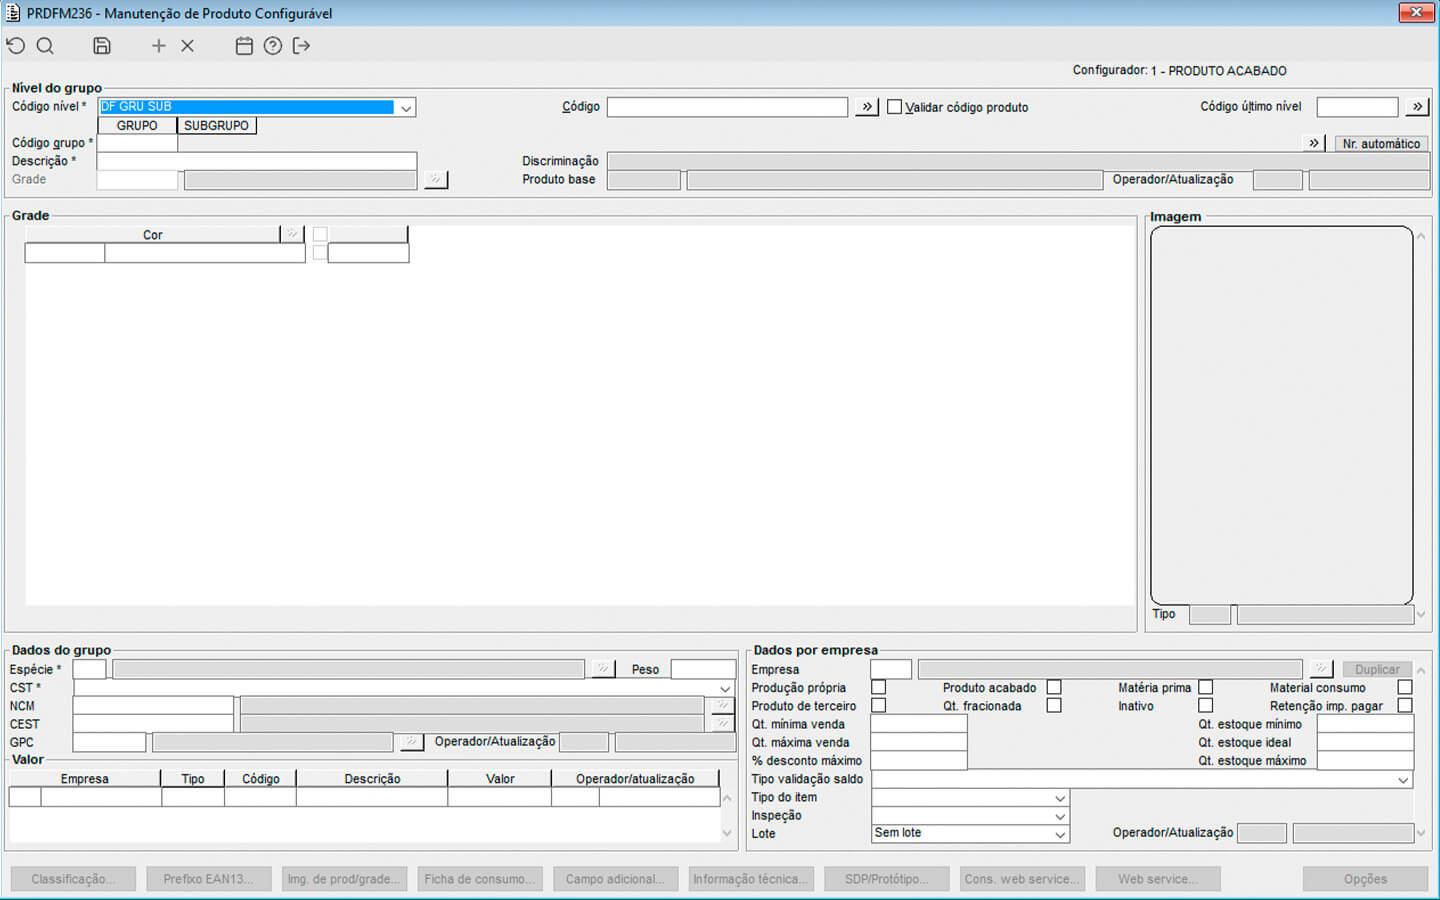This screenshot has width=1440, height=900.
Task: Click the plus icon to add record
Action: click(x=158, y=46)
